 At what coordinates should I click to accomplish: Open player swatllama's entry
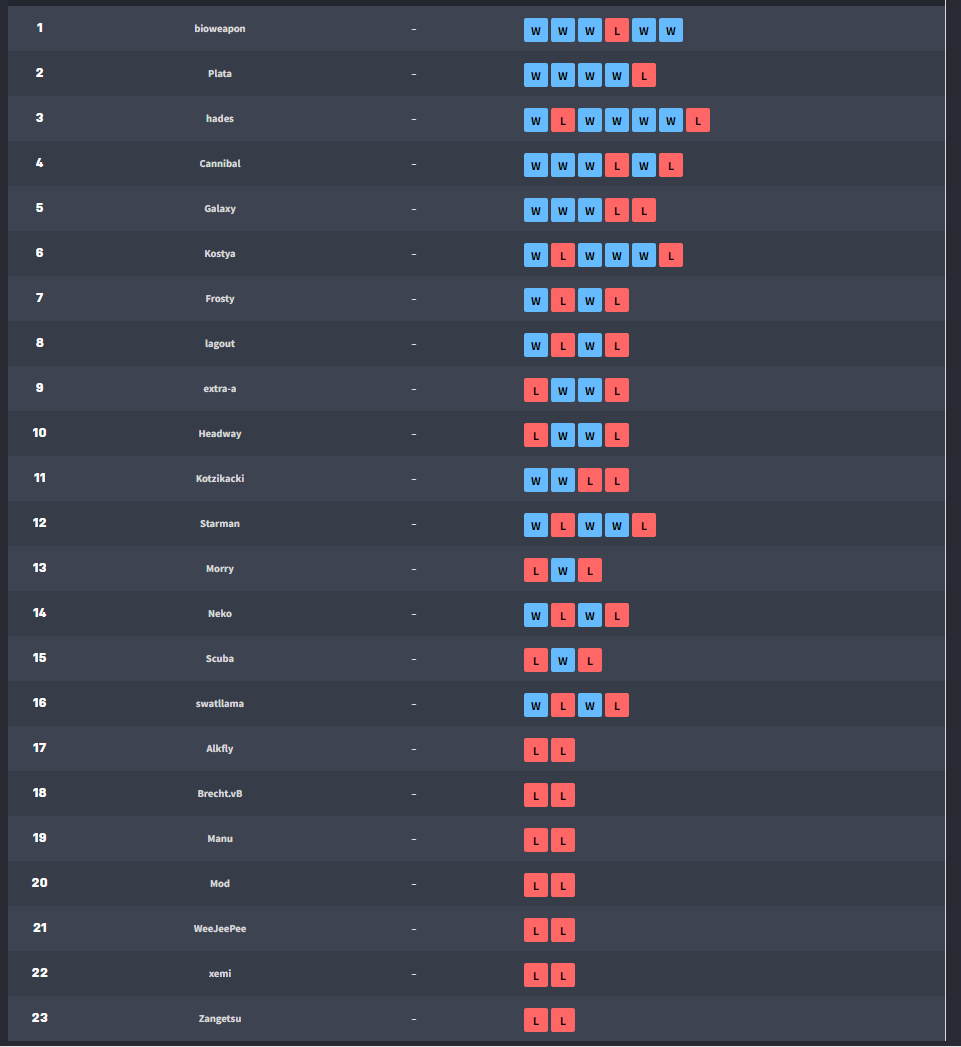click(220, 703)
